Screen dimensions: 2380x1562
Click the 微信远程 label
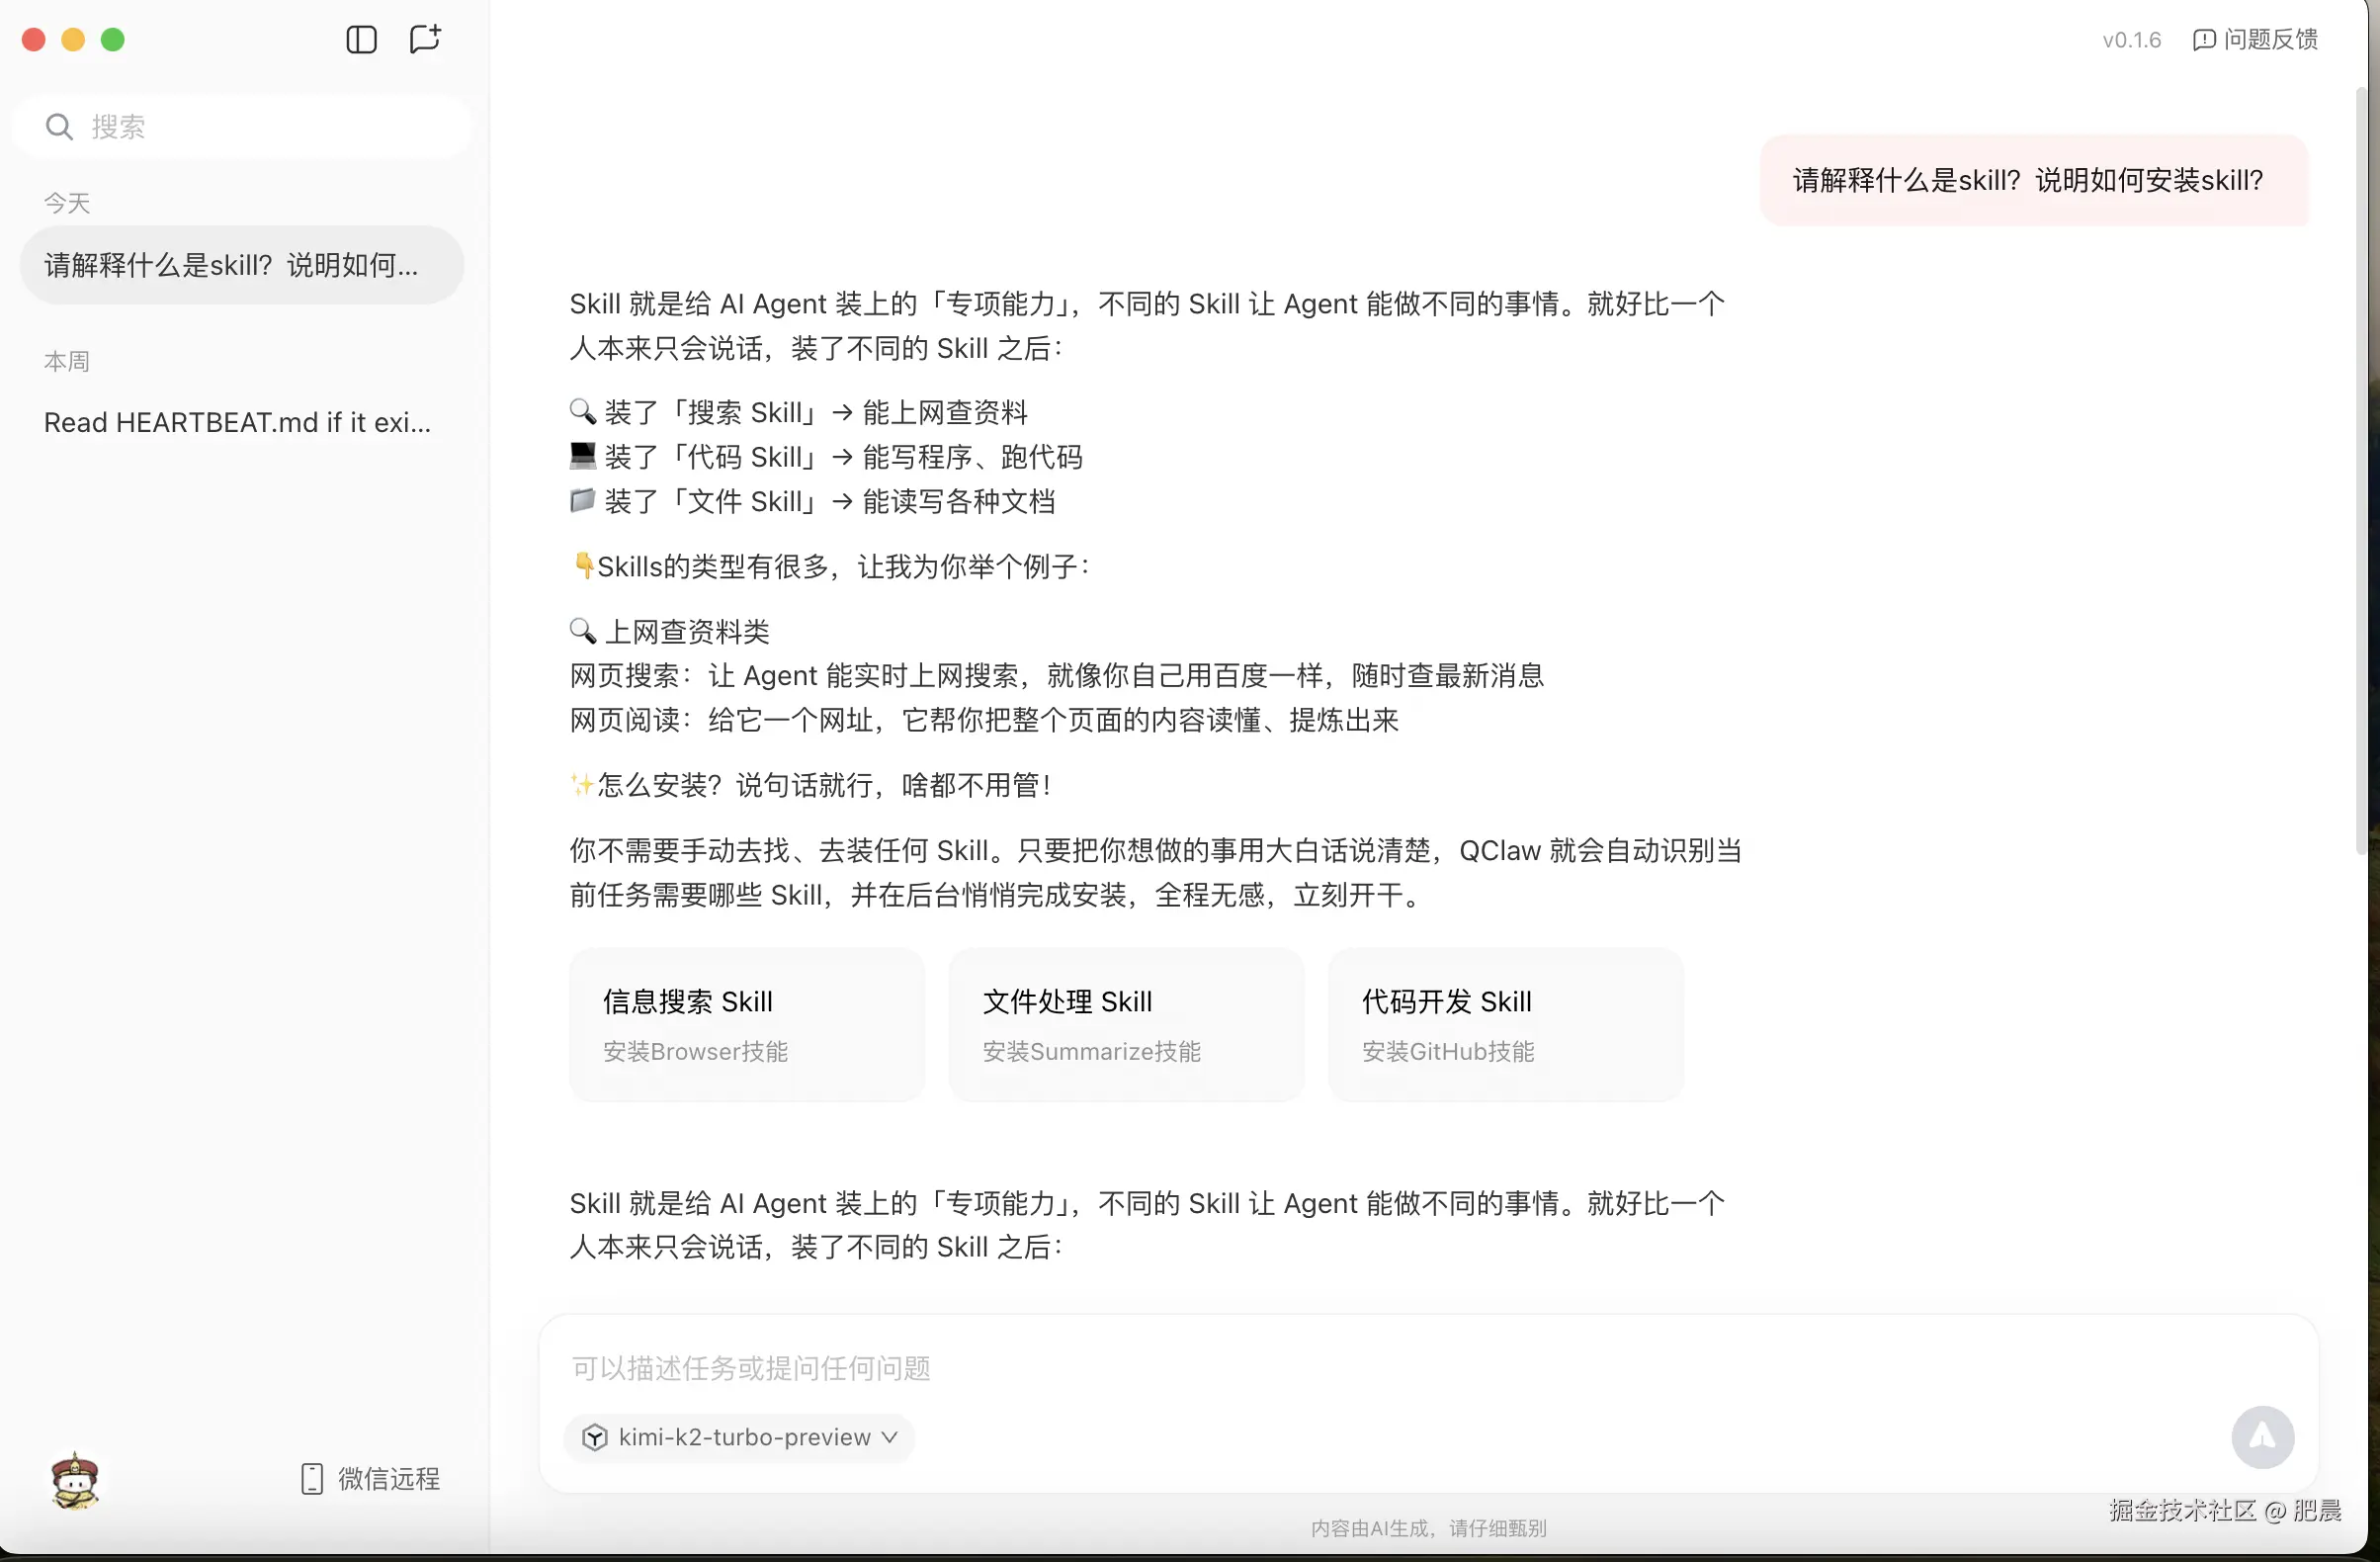click(x=389, y=1478)
